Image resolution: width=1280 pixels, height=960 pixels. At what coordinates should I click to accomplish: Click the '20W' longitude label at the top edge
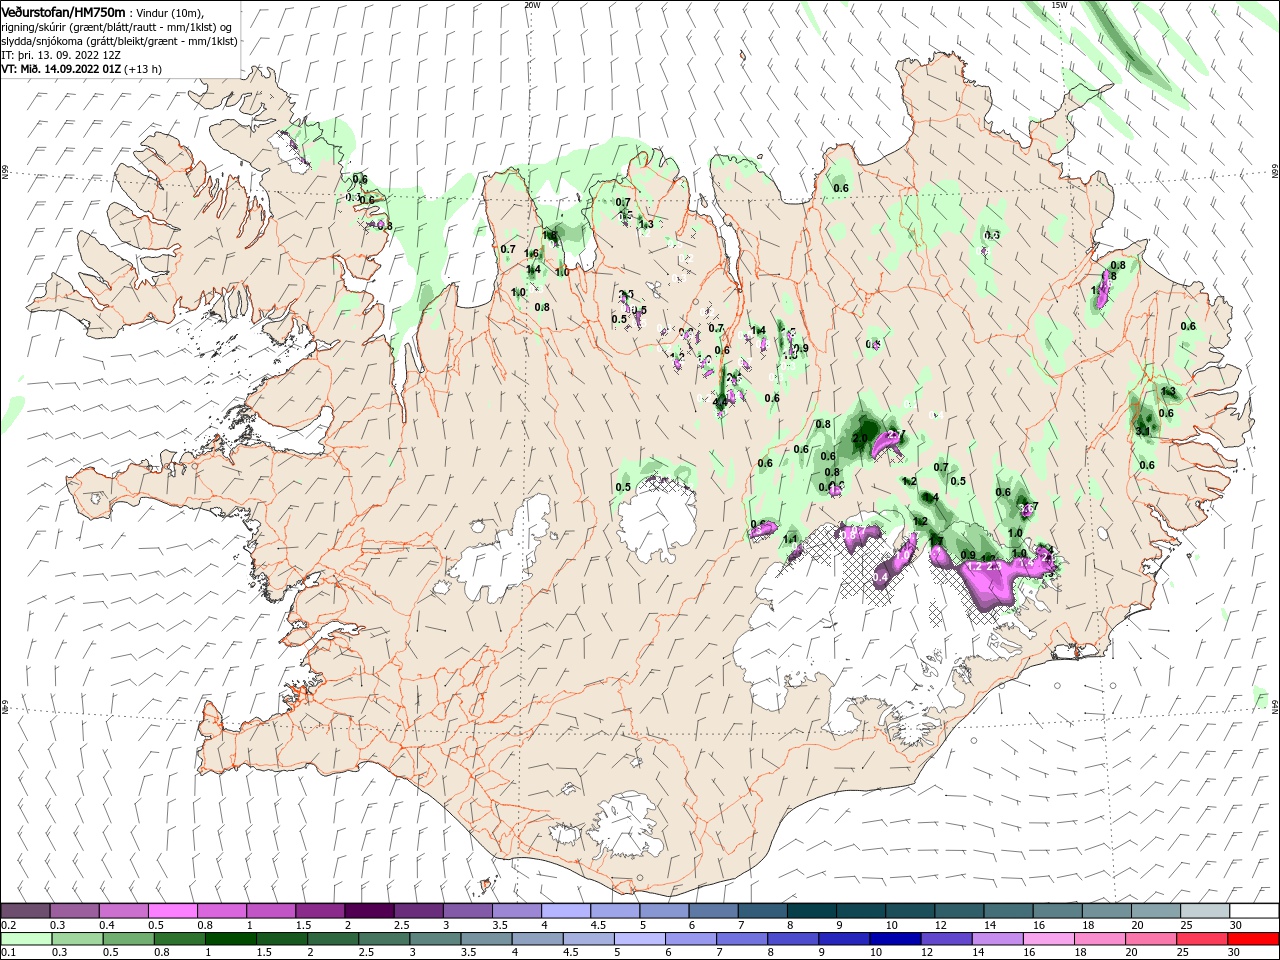pyautogui.click(x=532, y=5)
